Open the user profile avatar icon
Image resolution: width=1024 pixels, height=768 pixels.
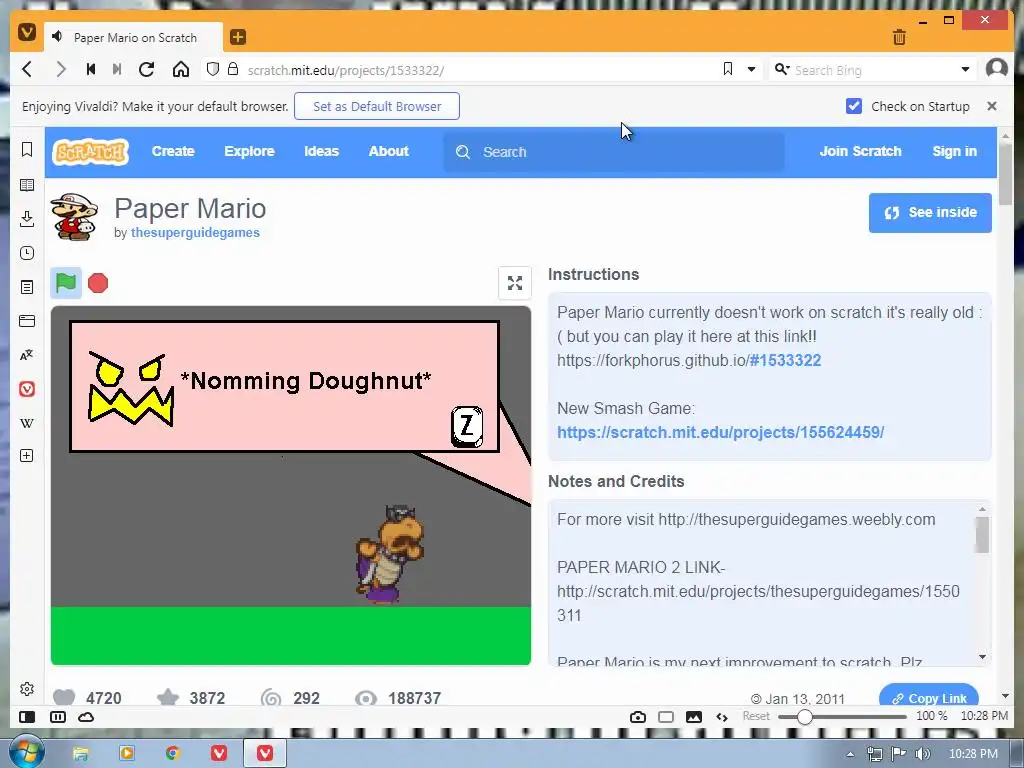tap(997, 68)
